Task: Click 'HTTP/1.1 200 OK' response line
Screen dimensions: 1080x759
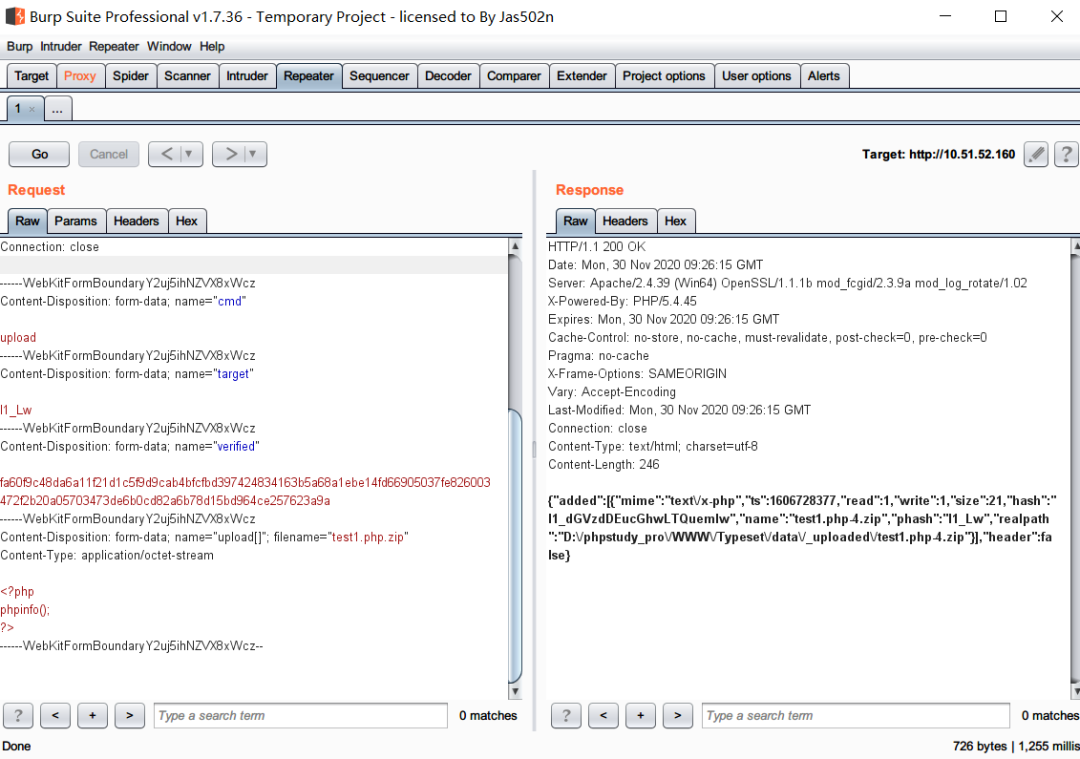Action: [597, 247]
